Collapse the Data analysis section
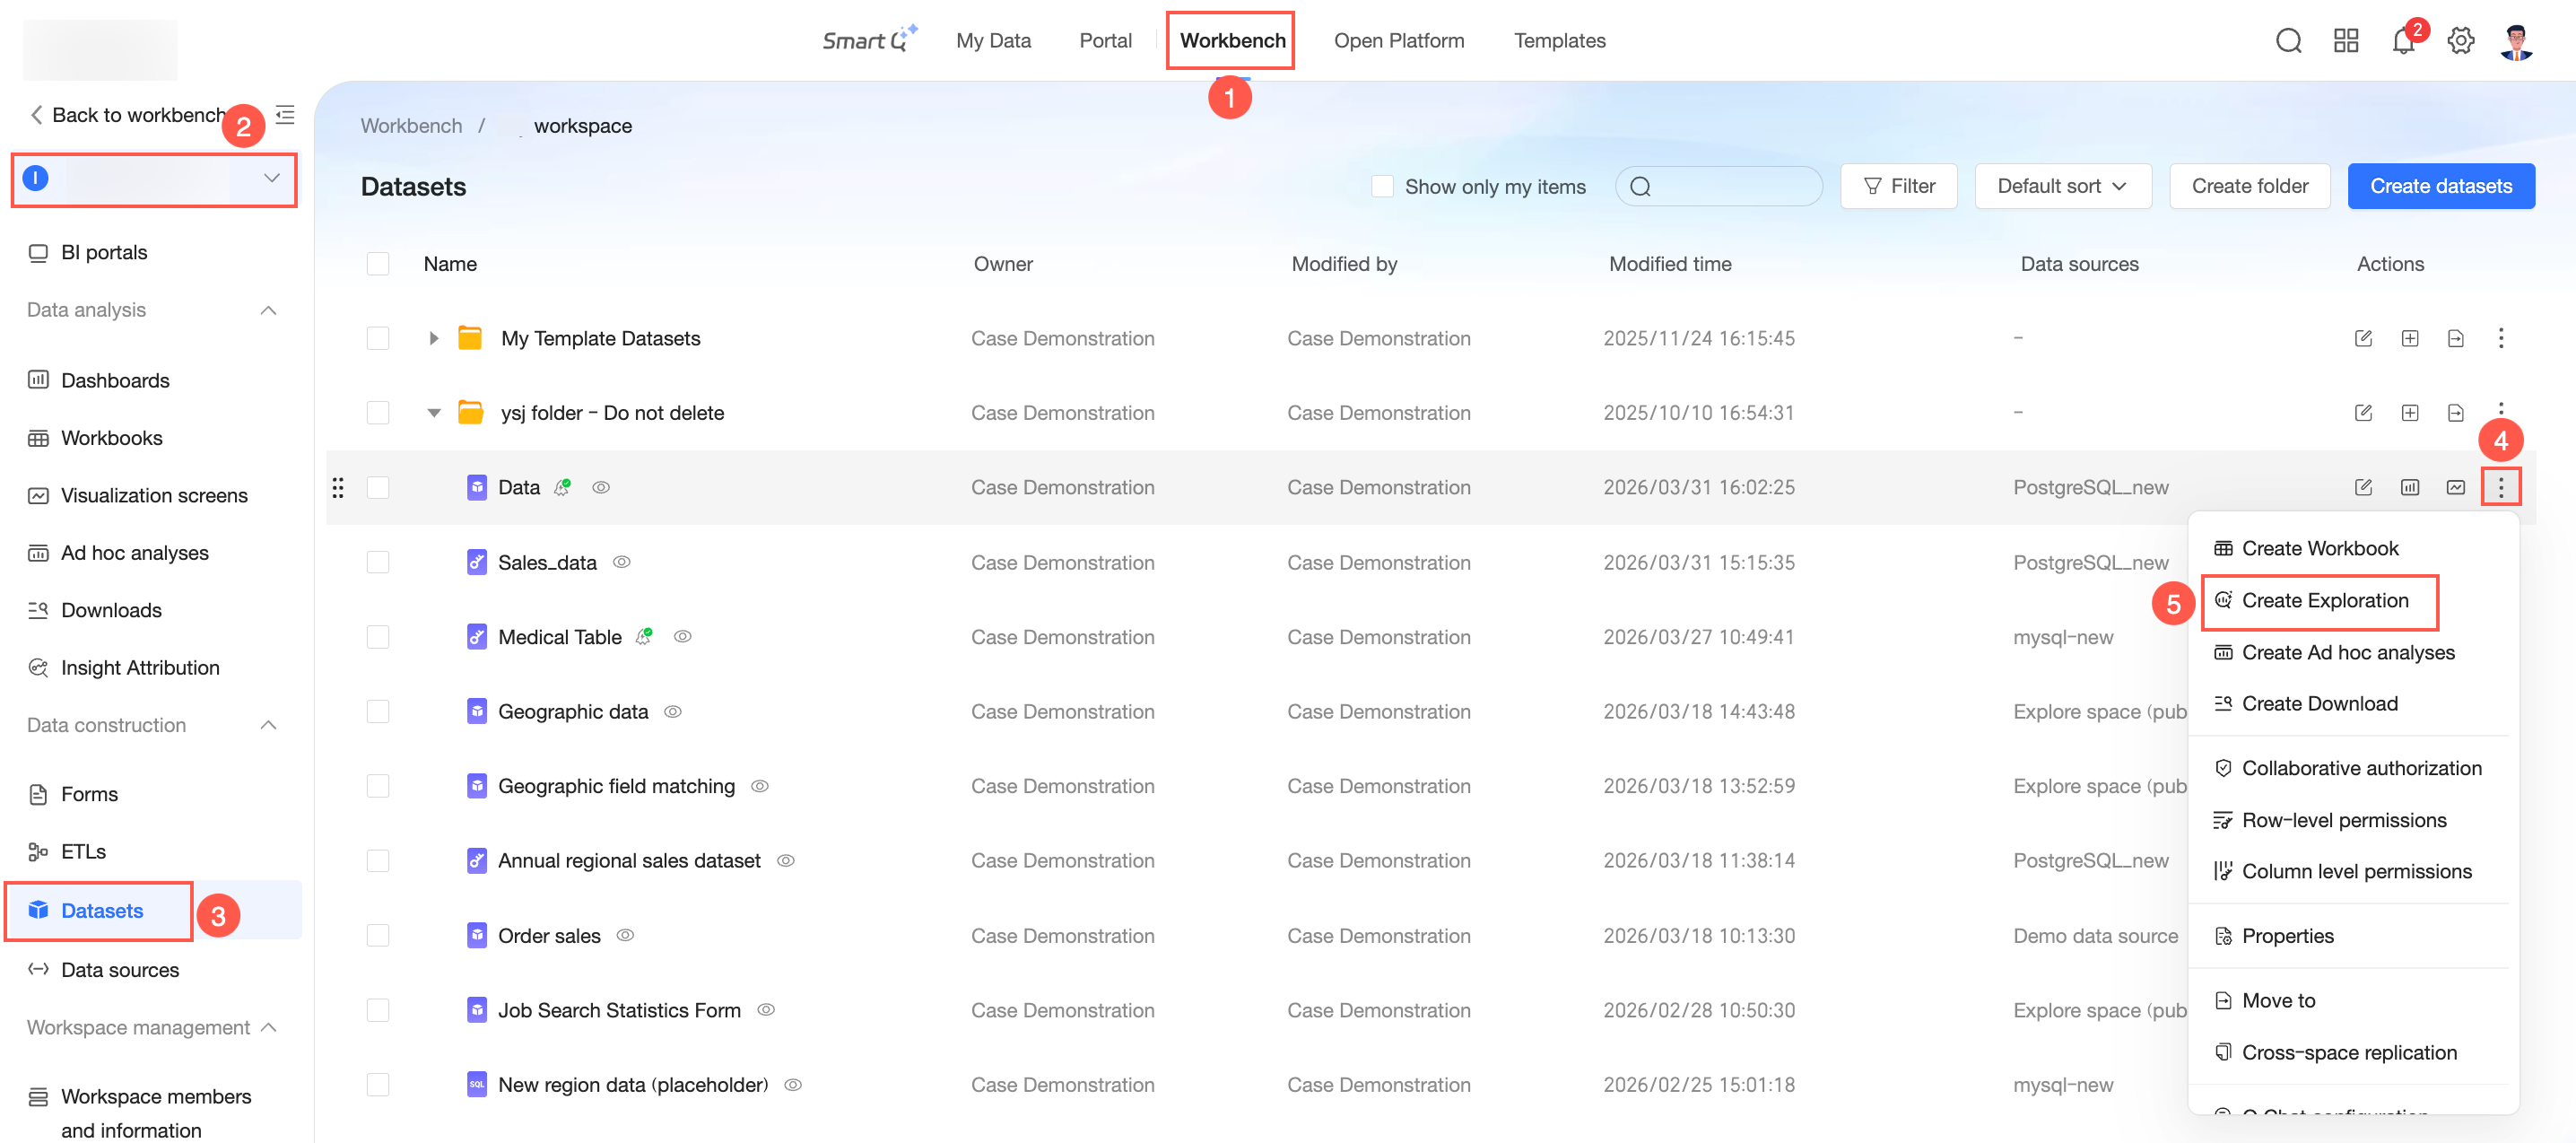This screenshot has width=2576, height=1143. (x=268, y=310)
